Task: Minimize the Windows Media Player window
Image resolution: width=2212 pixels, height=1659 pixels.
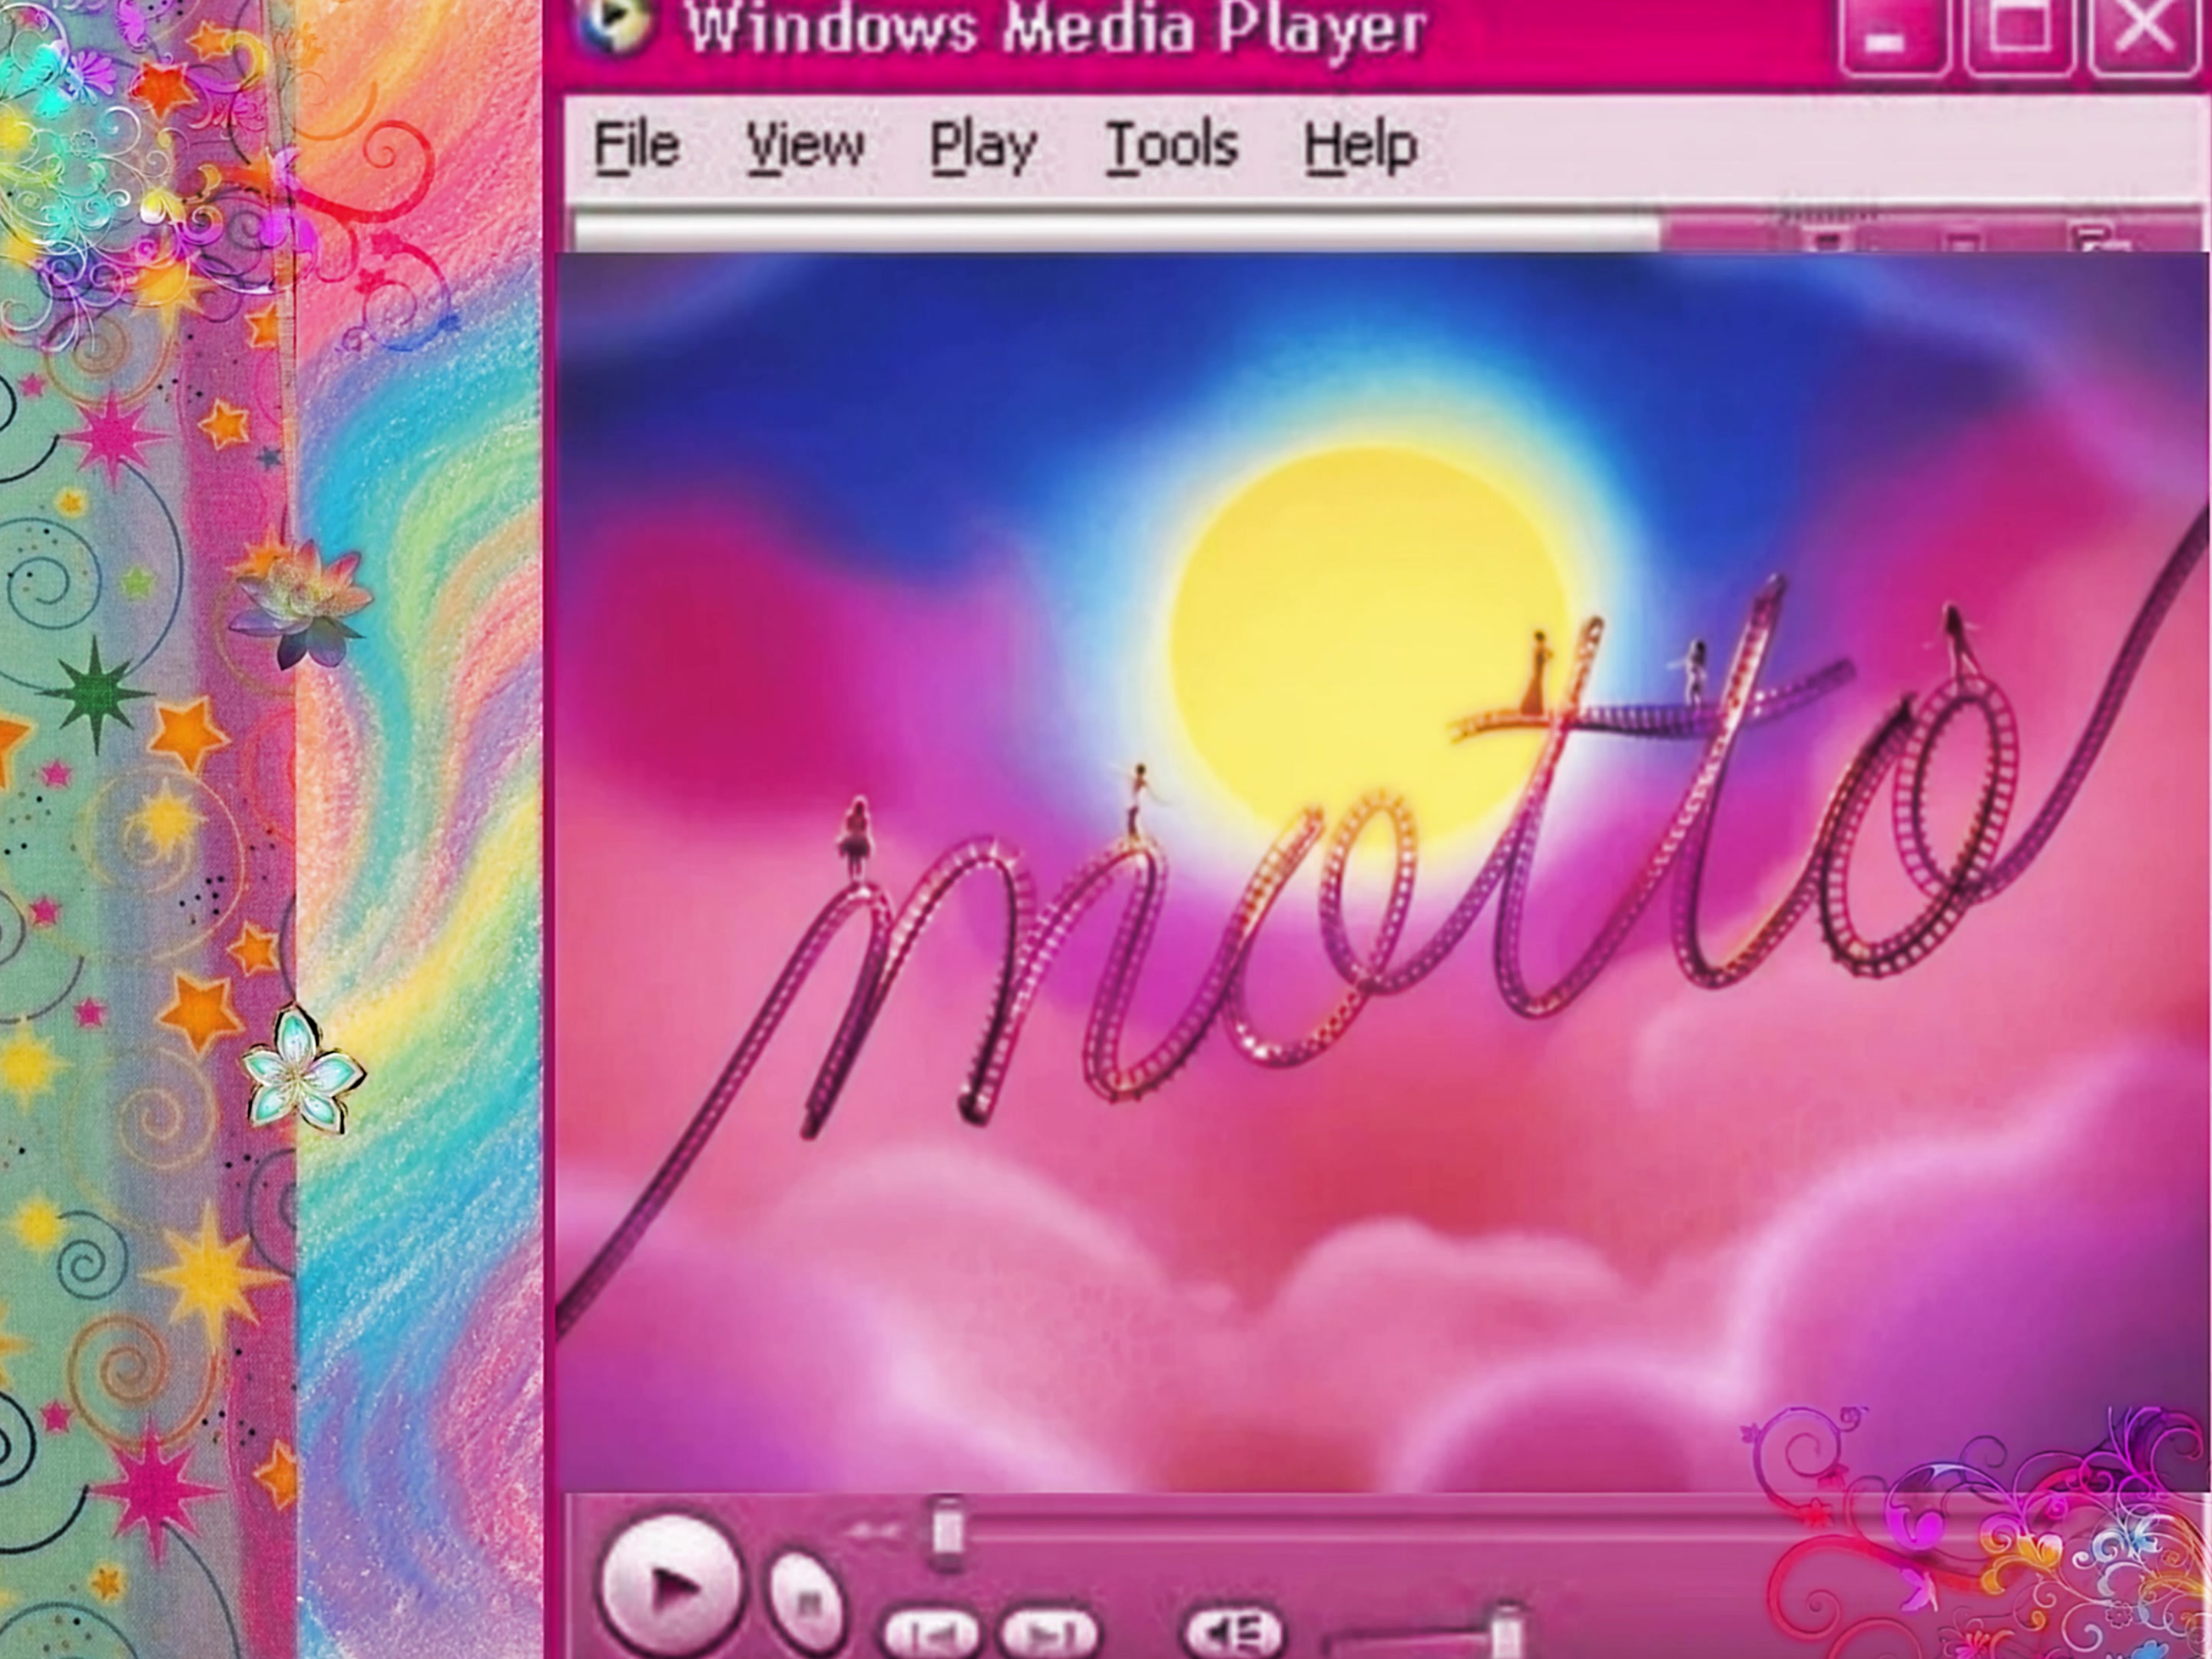Action: [1893, 37]
